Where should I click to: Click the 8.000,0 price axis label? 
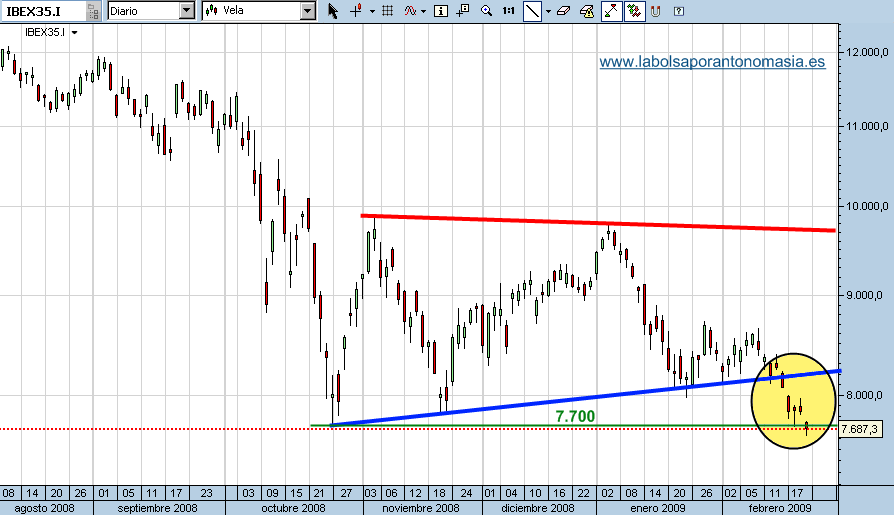coord(864,395)
